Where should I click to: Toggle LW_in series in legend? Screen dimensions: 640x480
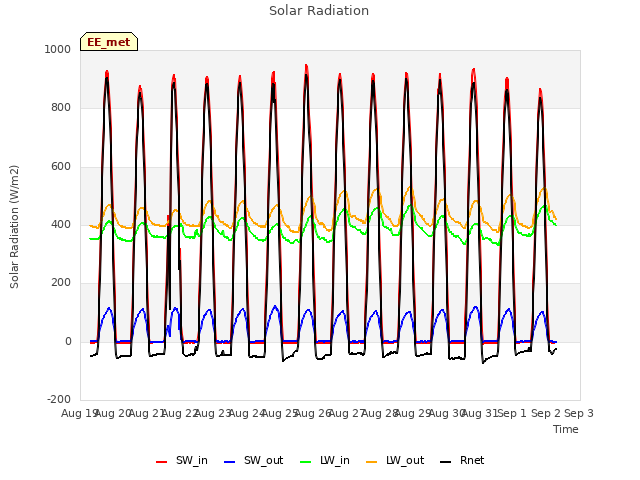coord(325,460)
